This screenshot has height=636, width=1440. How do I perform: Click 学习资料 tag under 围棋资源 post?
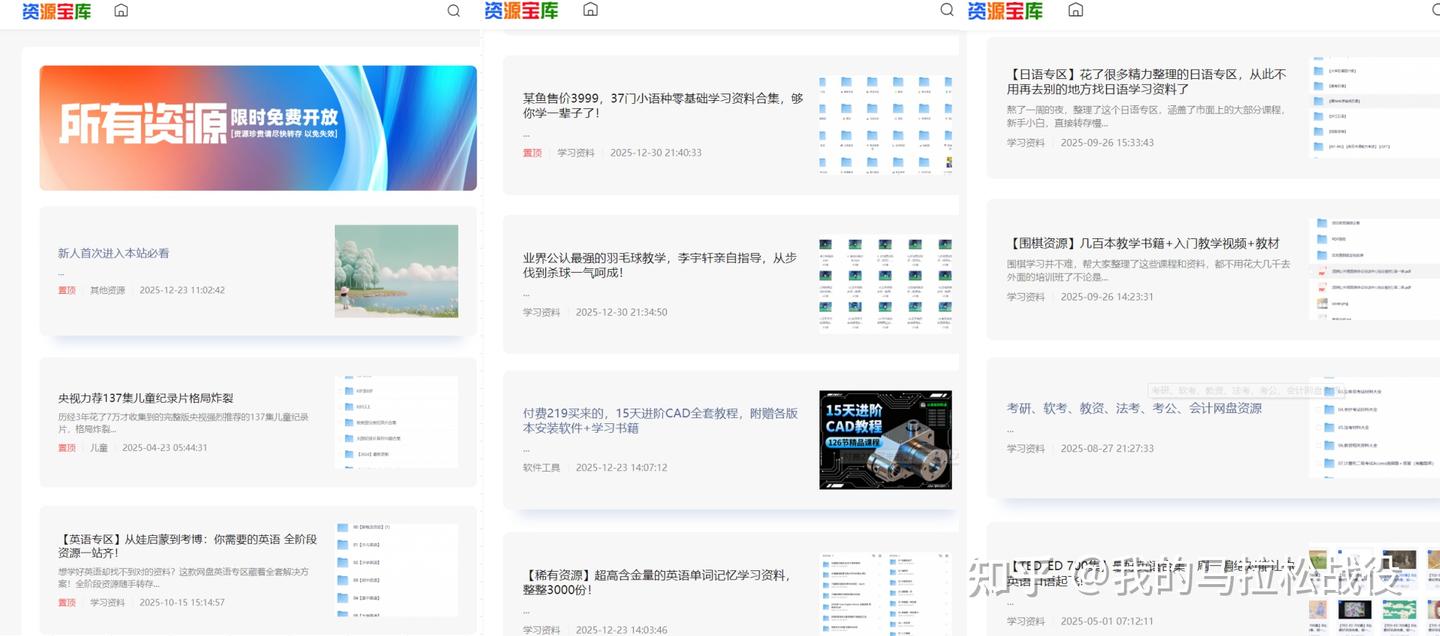[1026, 297]
